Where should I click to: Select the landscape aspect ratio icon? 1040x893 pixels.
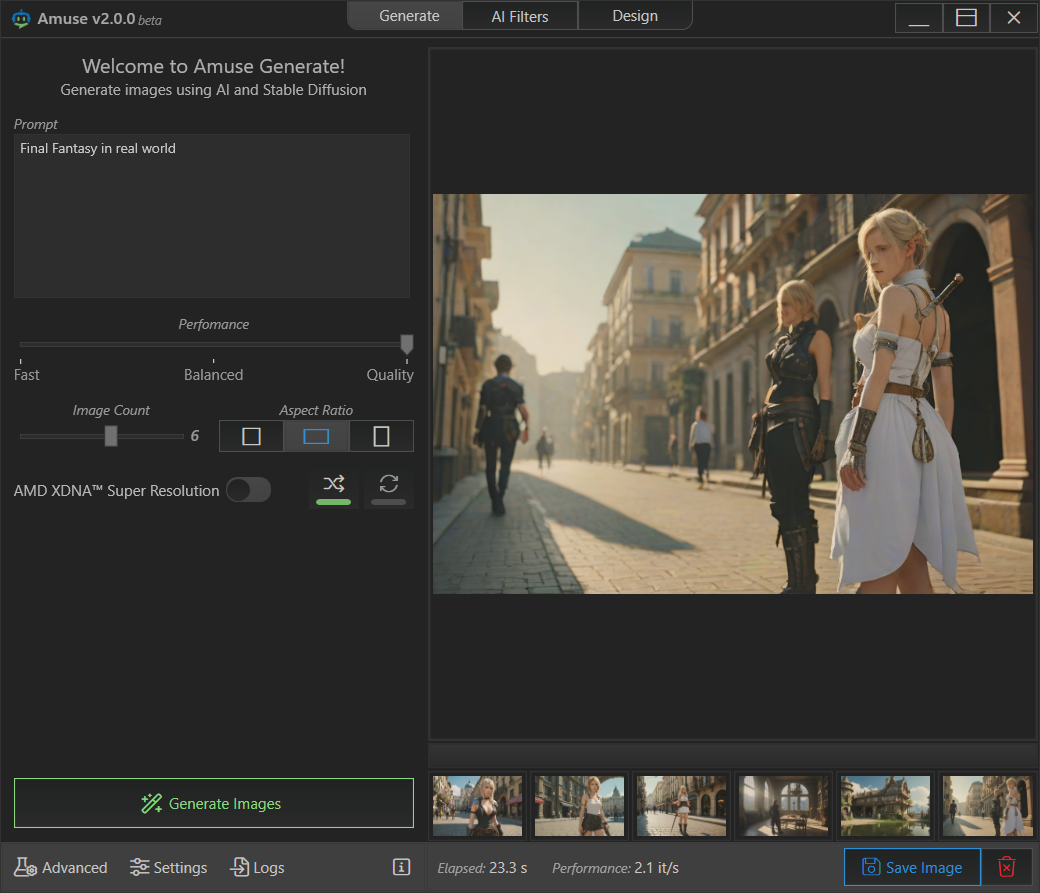(316, 436)
